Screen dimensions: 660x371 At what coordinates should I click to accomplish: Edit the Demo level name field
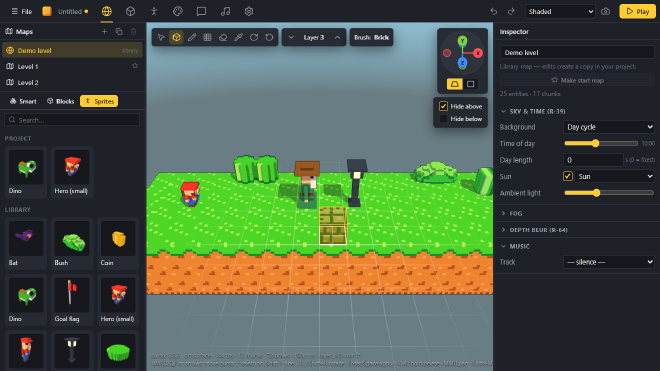[577, 52]
